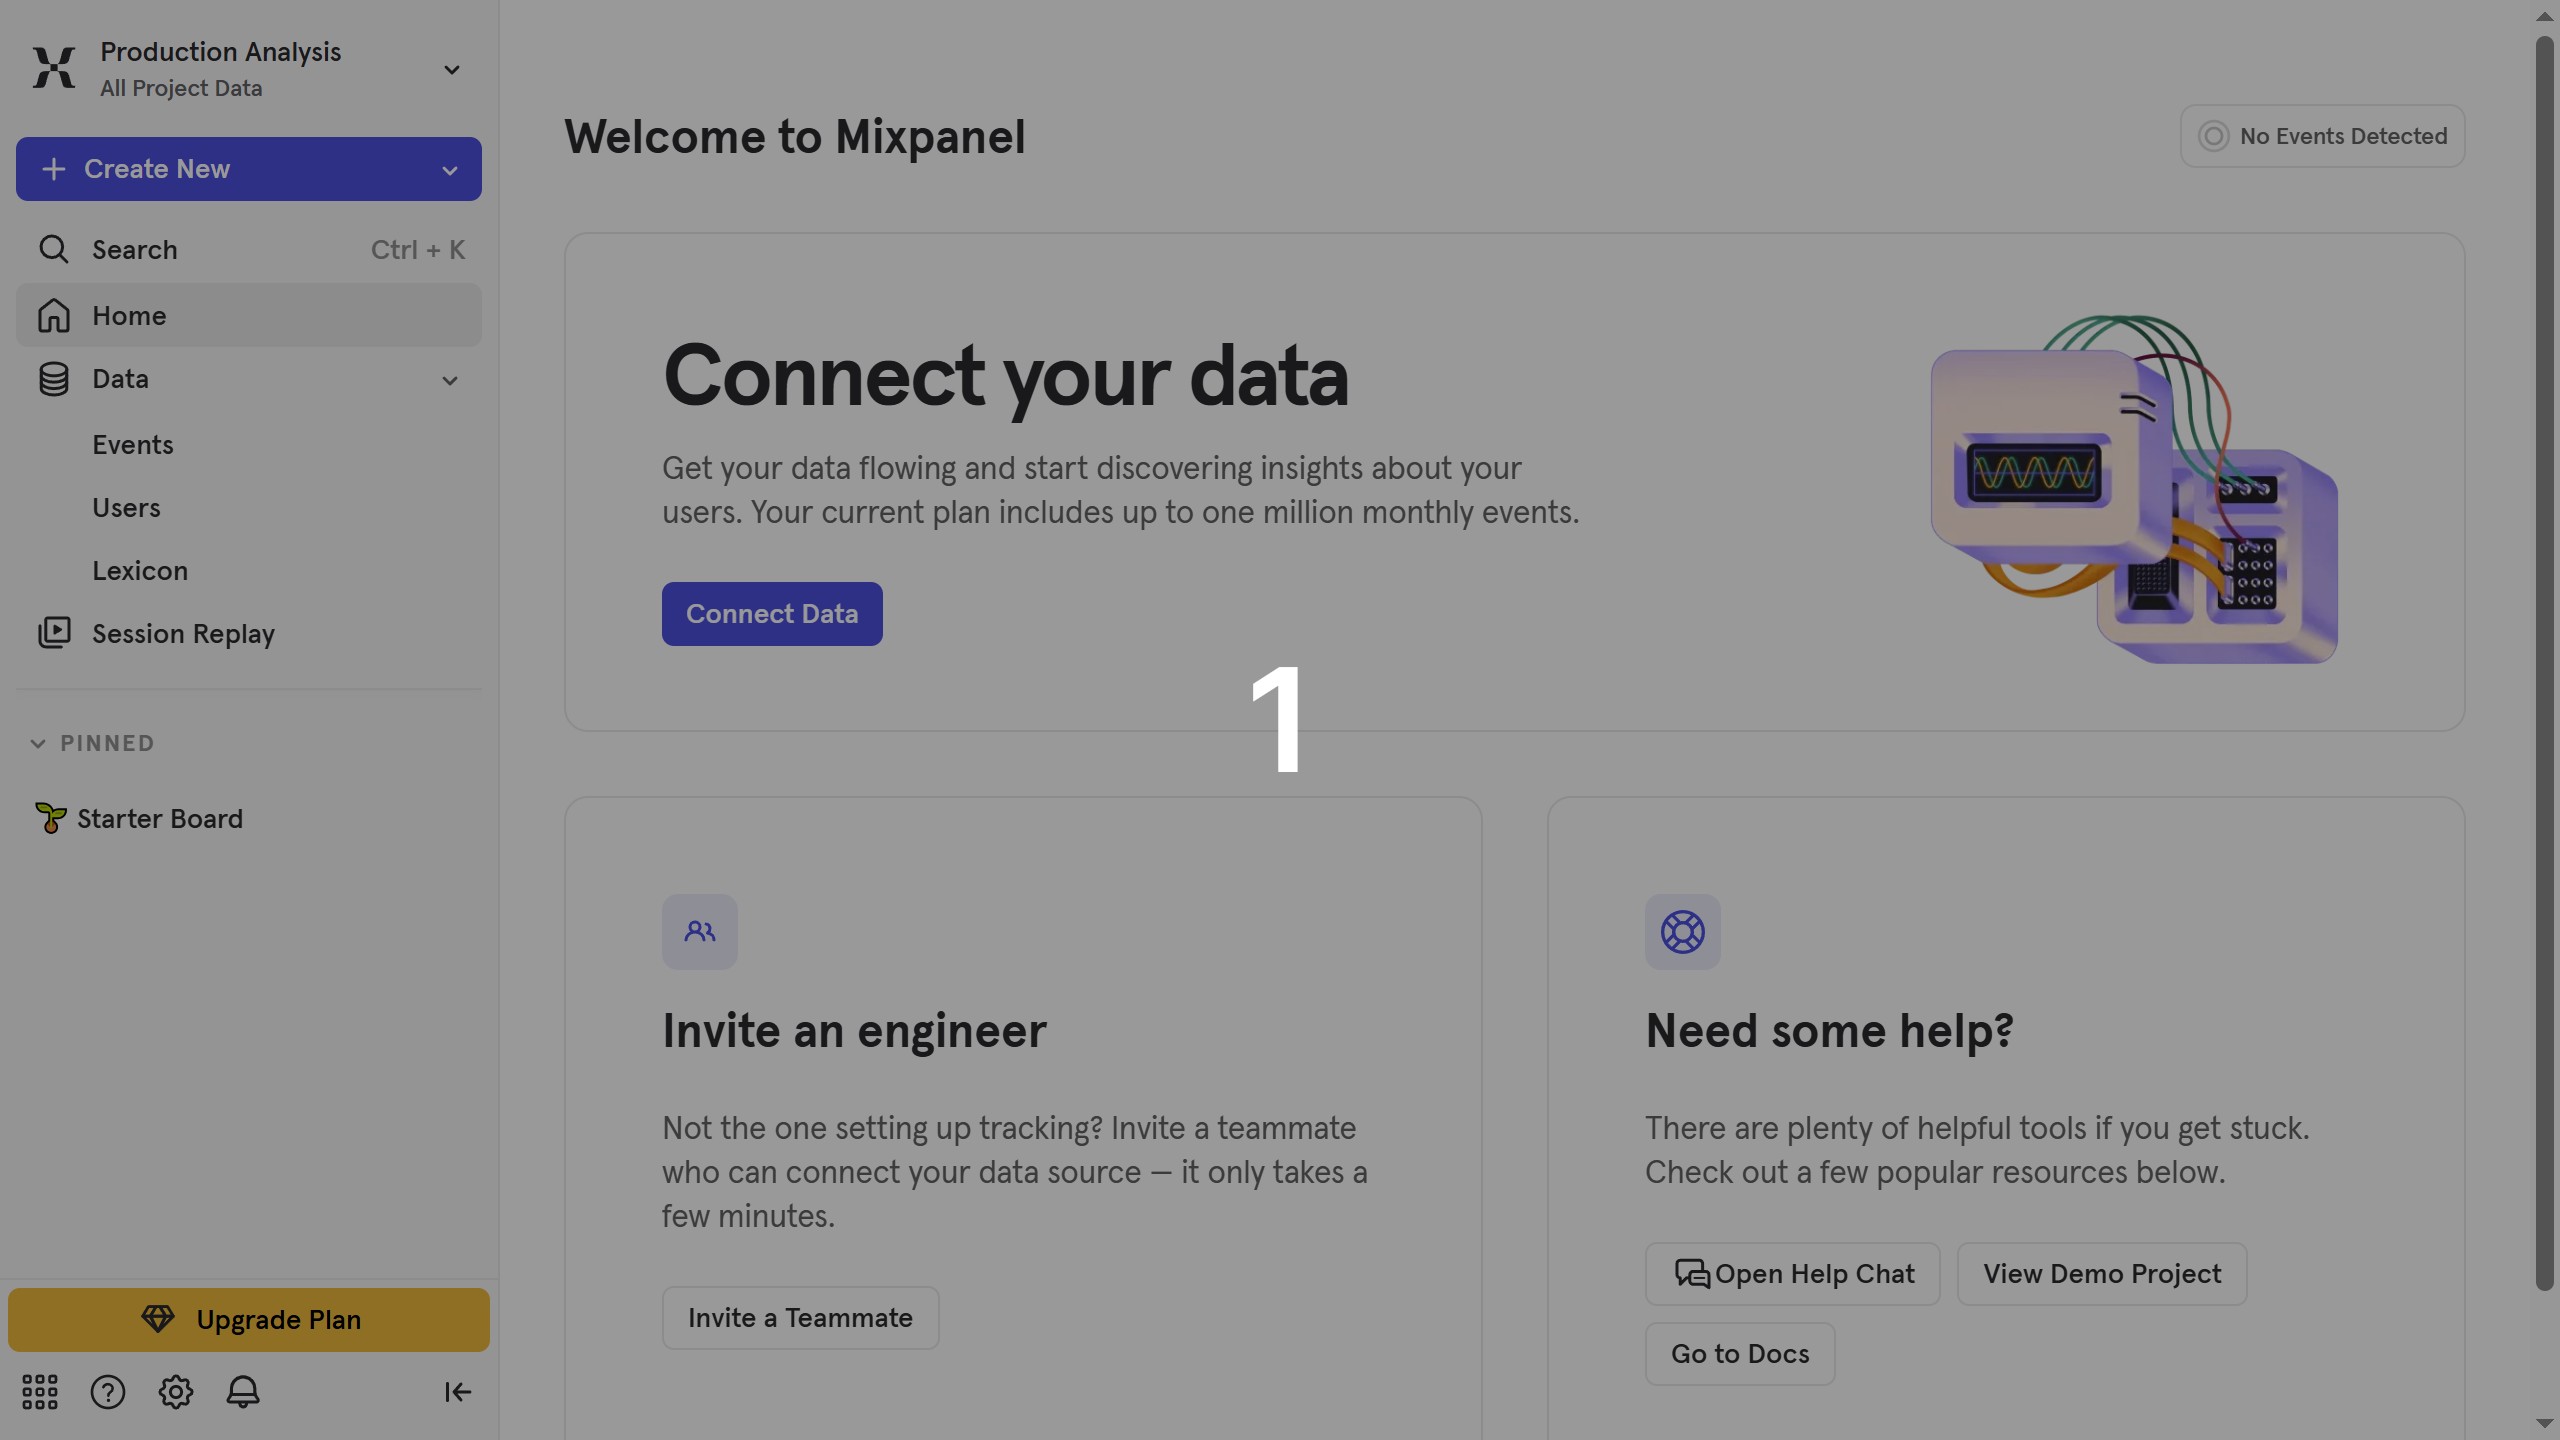Open the apps grid icon in the sidebar footer
2560x1440 pixels.
[x=40, y=1392]
